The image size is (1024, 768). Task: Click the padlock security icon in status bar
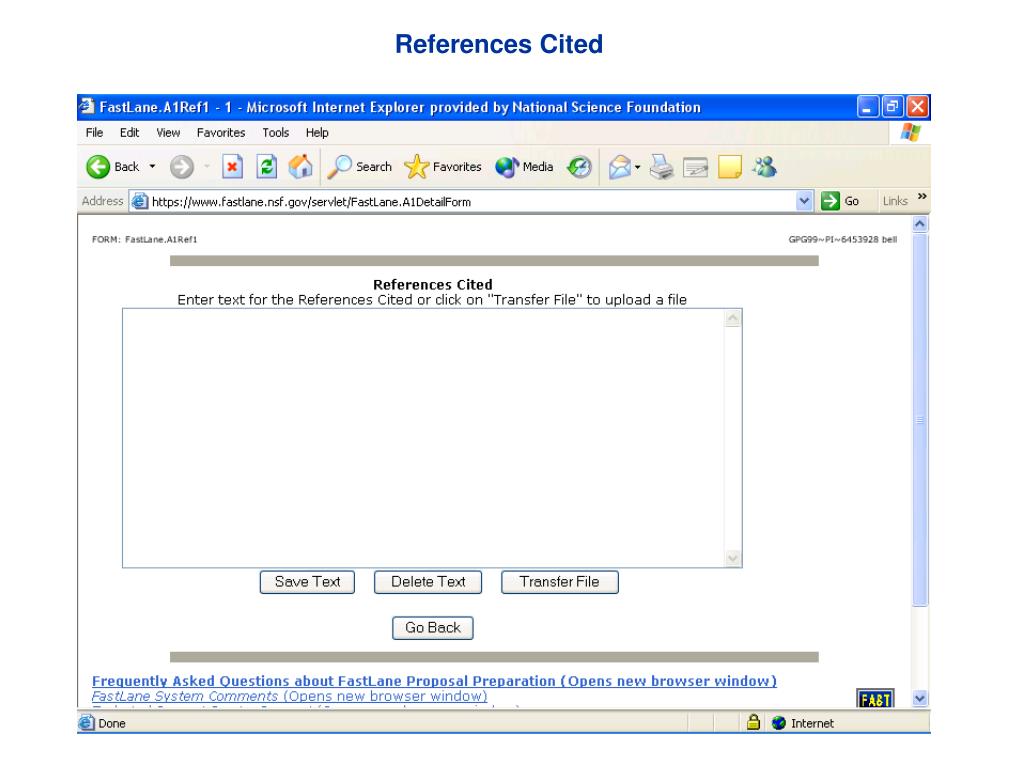[753, 722]
